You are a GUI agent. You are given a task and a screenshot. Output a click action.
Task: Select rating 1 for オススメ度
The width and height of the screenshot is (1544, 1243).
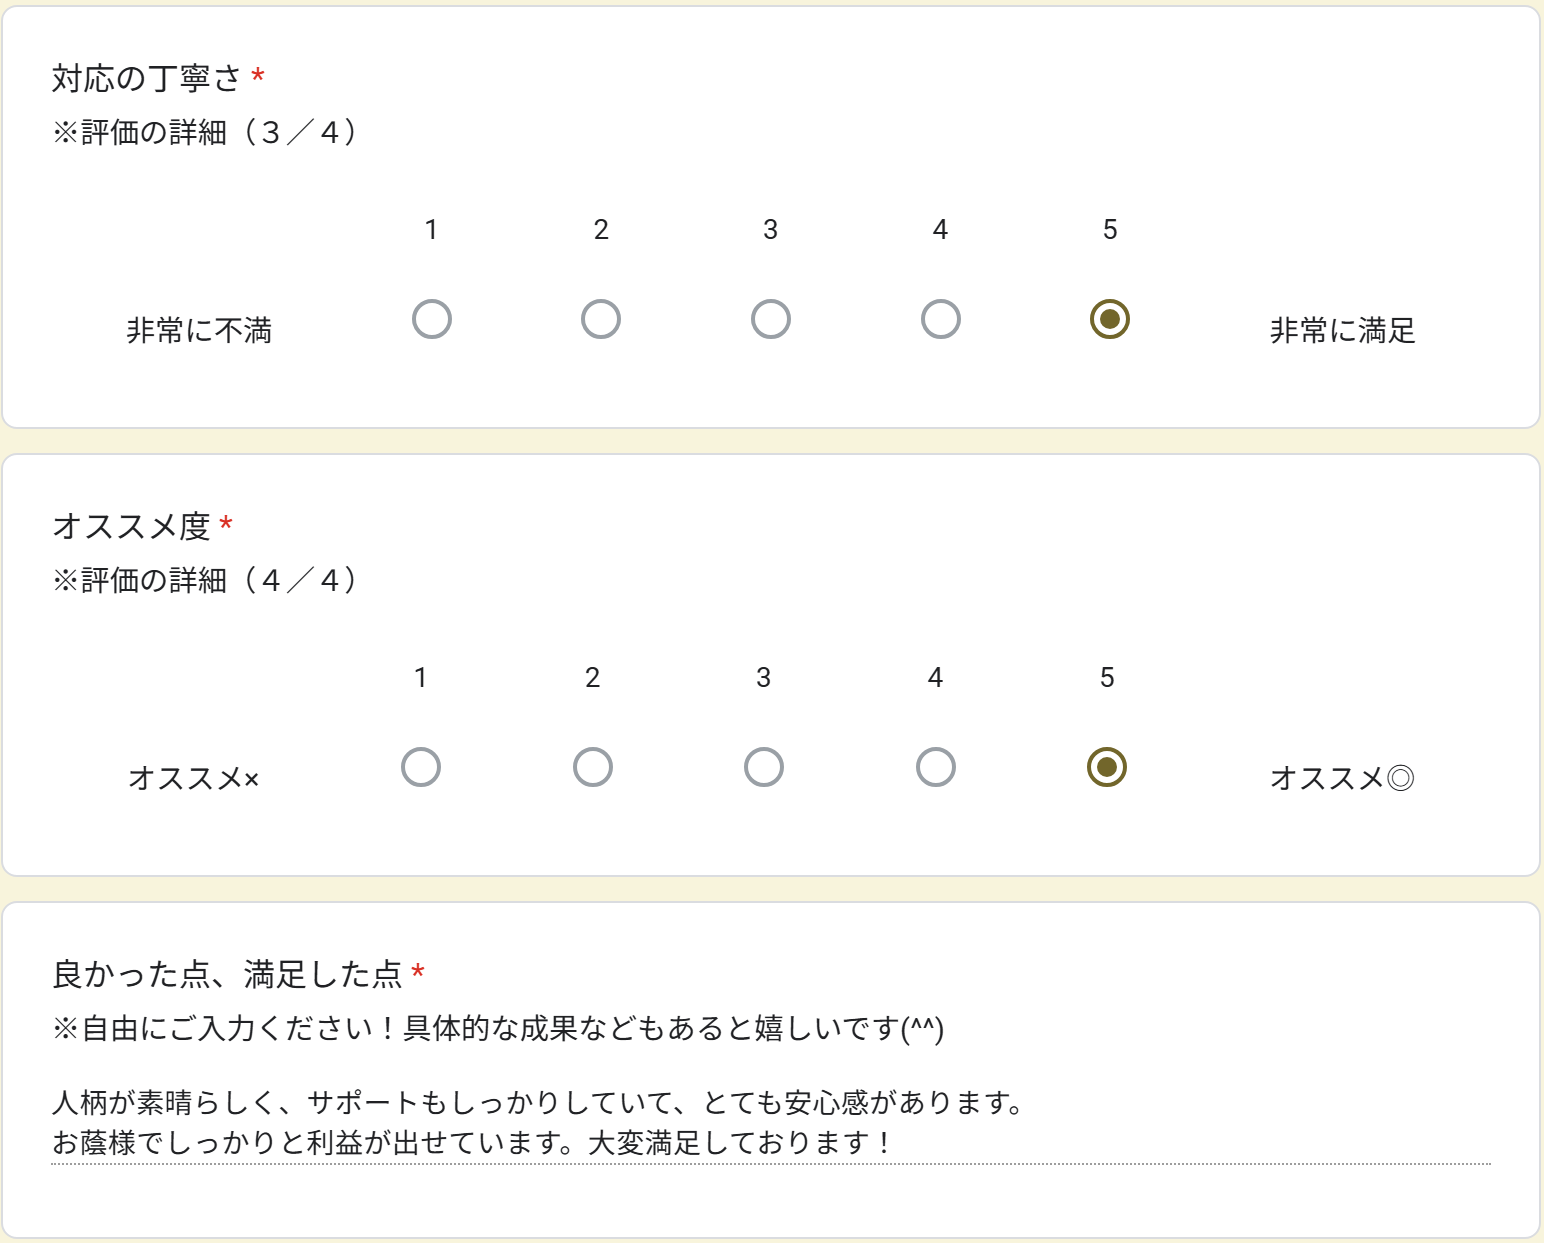(x=421, y=768)
